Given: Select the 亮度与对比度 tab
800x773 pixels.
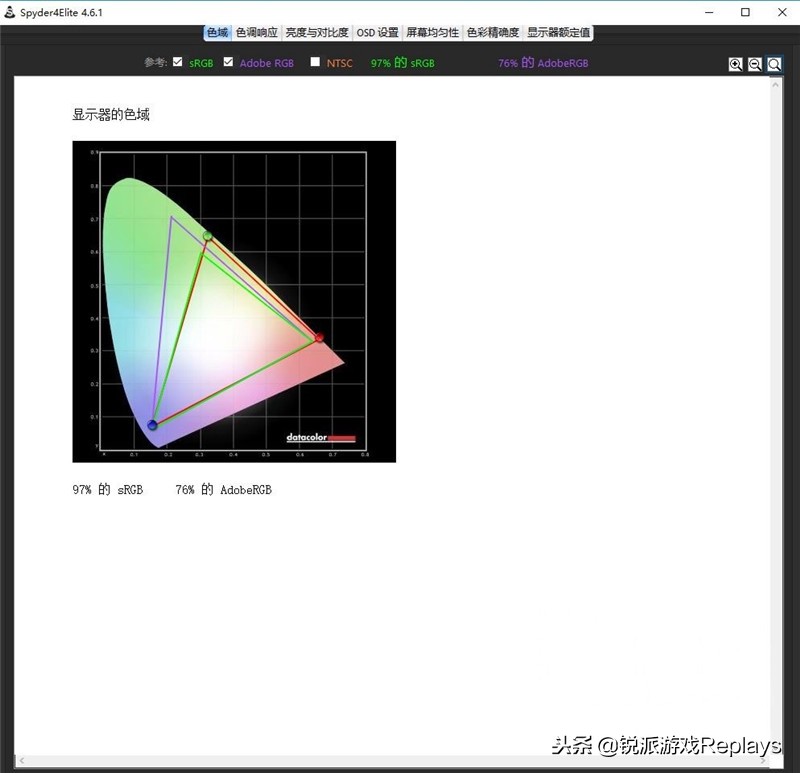Looking at the screenshot, I should point(316,32).
